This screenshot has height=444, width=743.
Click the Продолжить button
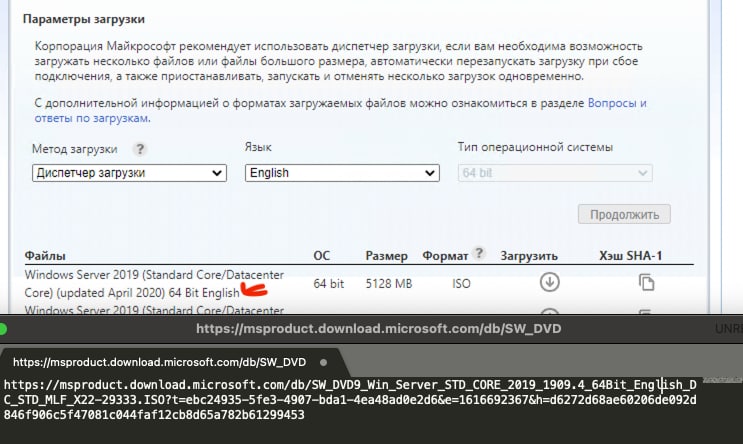pos(624,214)
